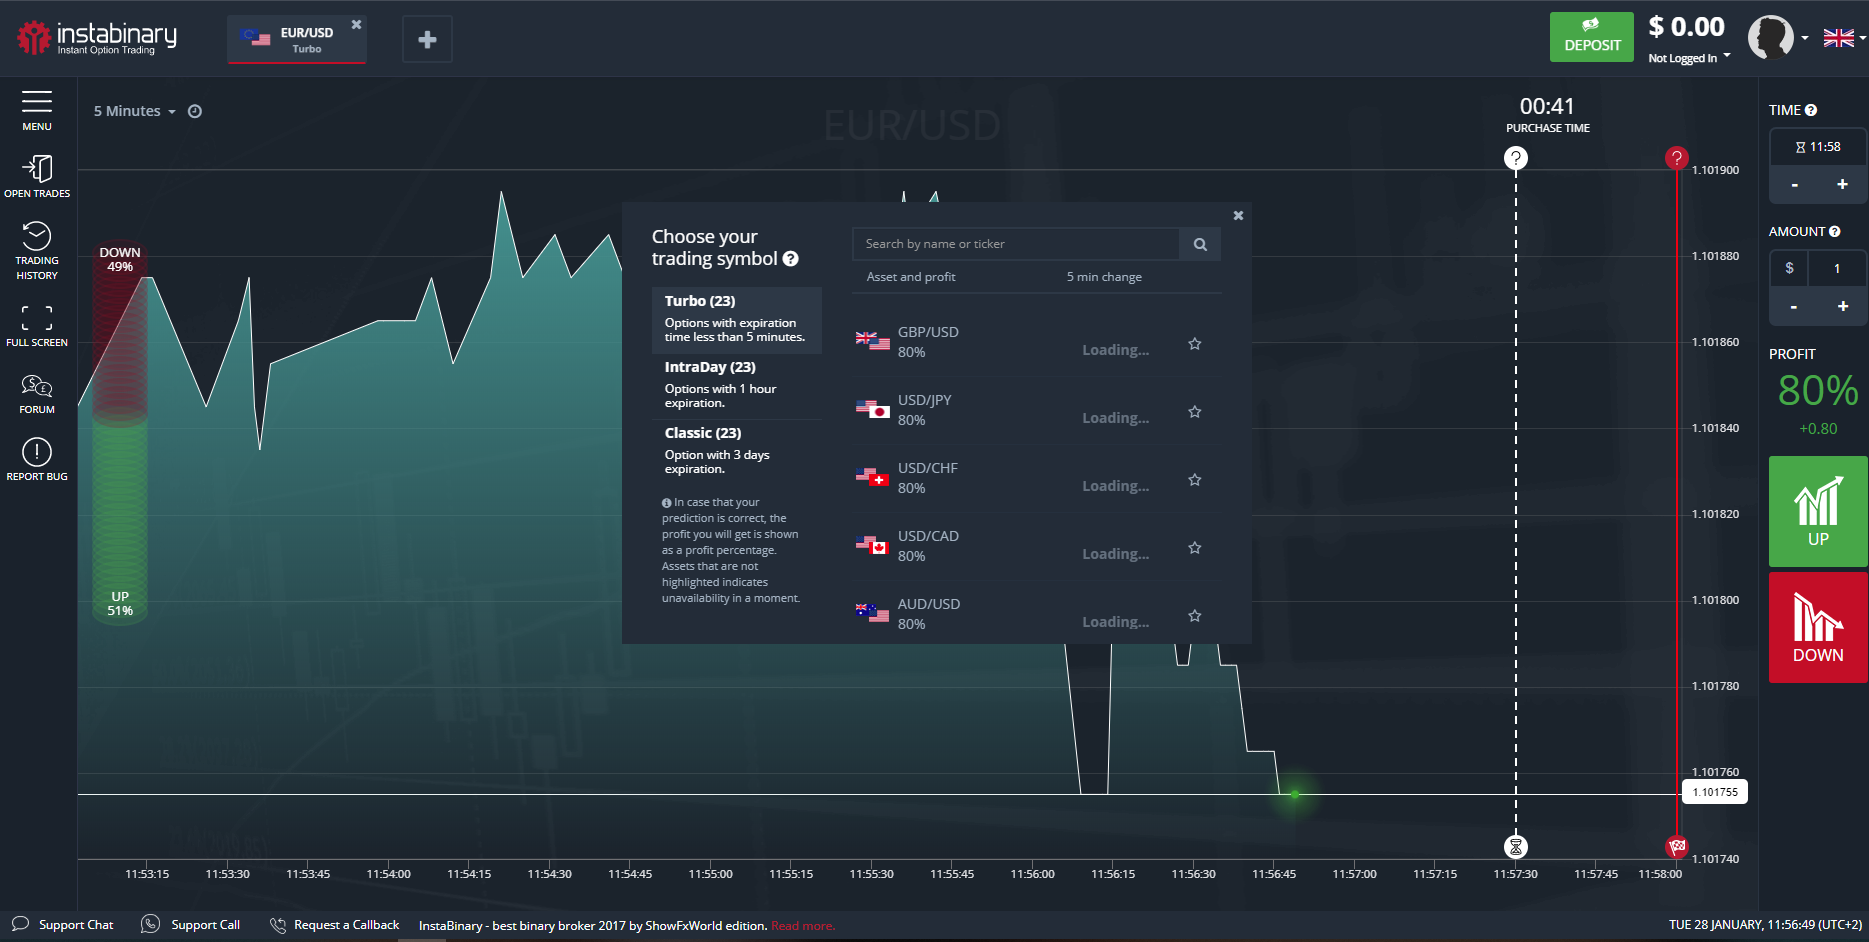This screenshot has height=942, width=1869.
Task: Open the language flag dropdown
Action: (x=1843, y=38)
